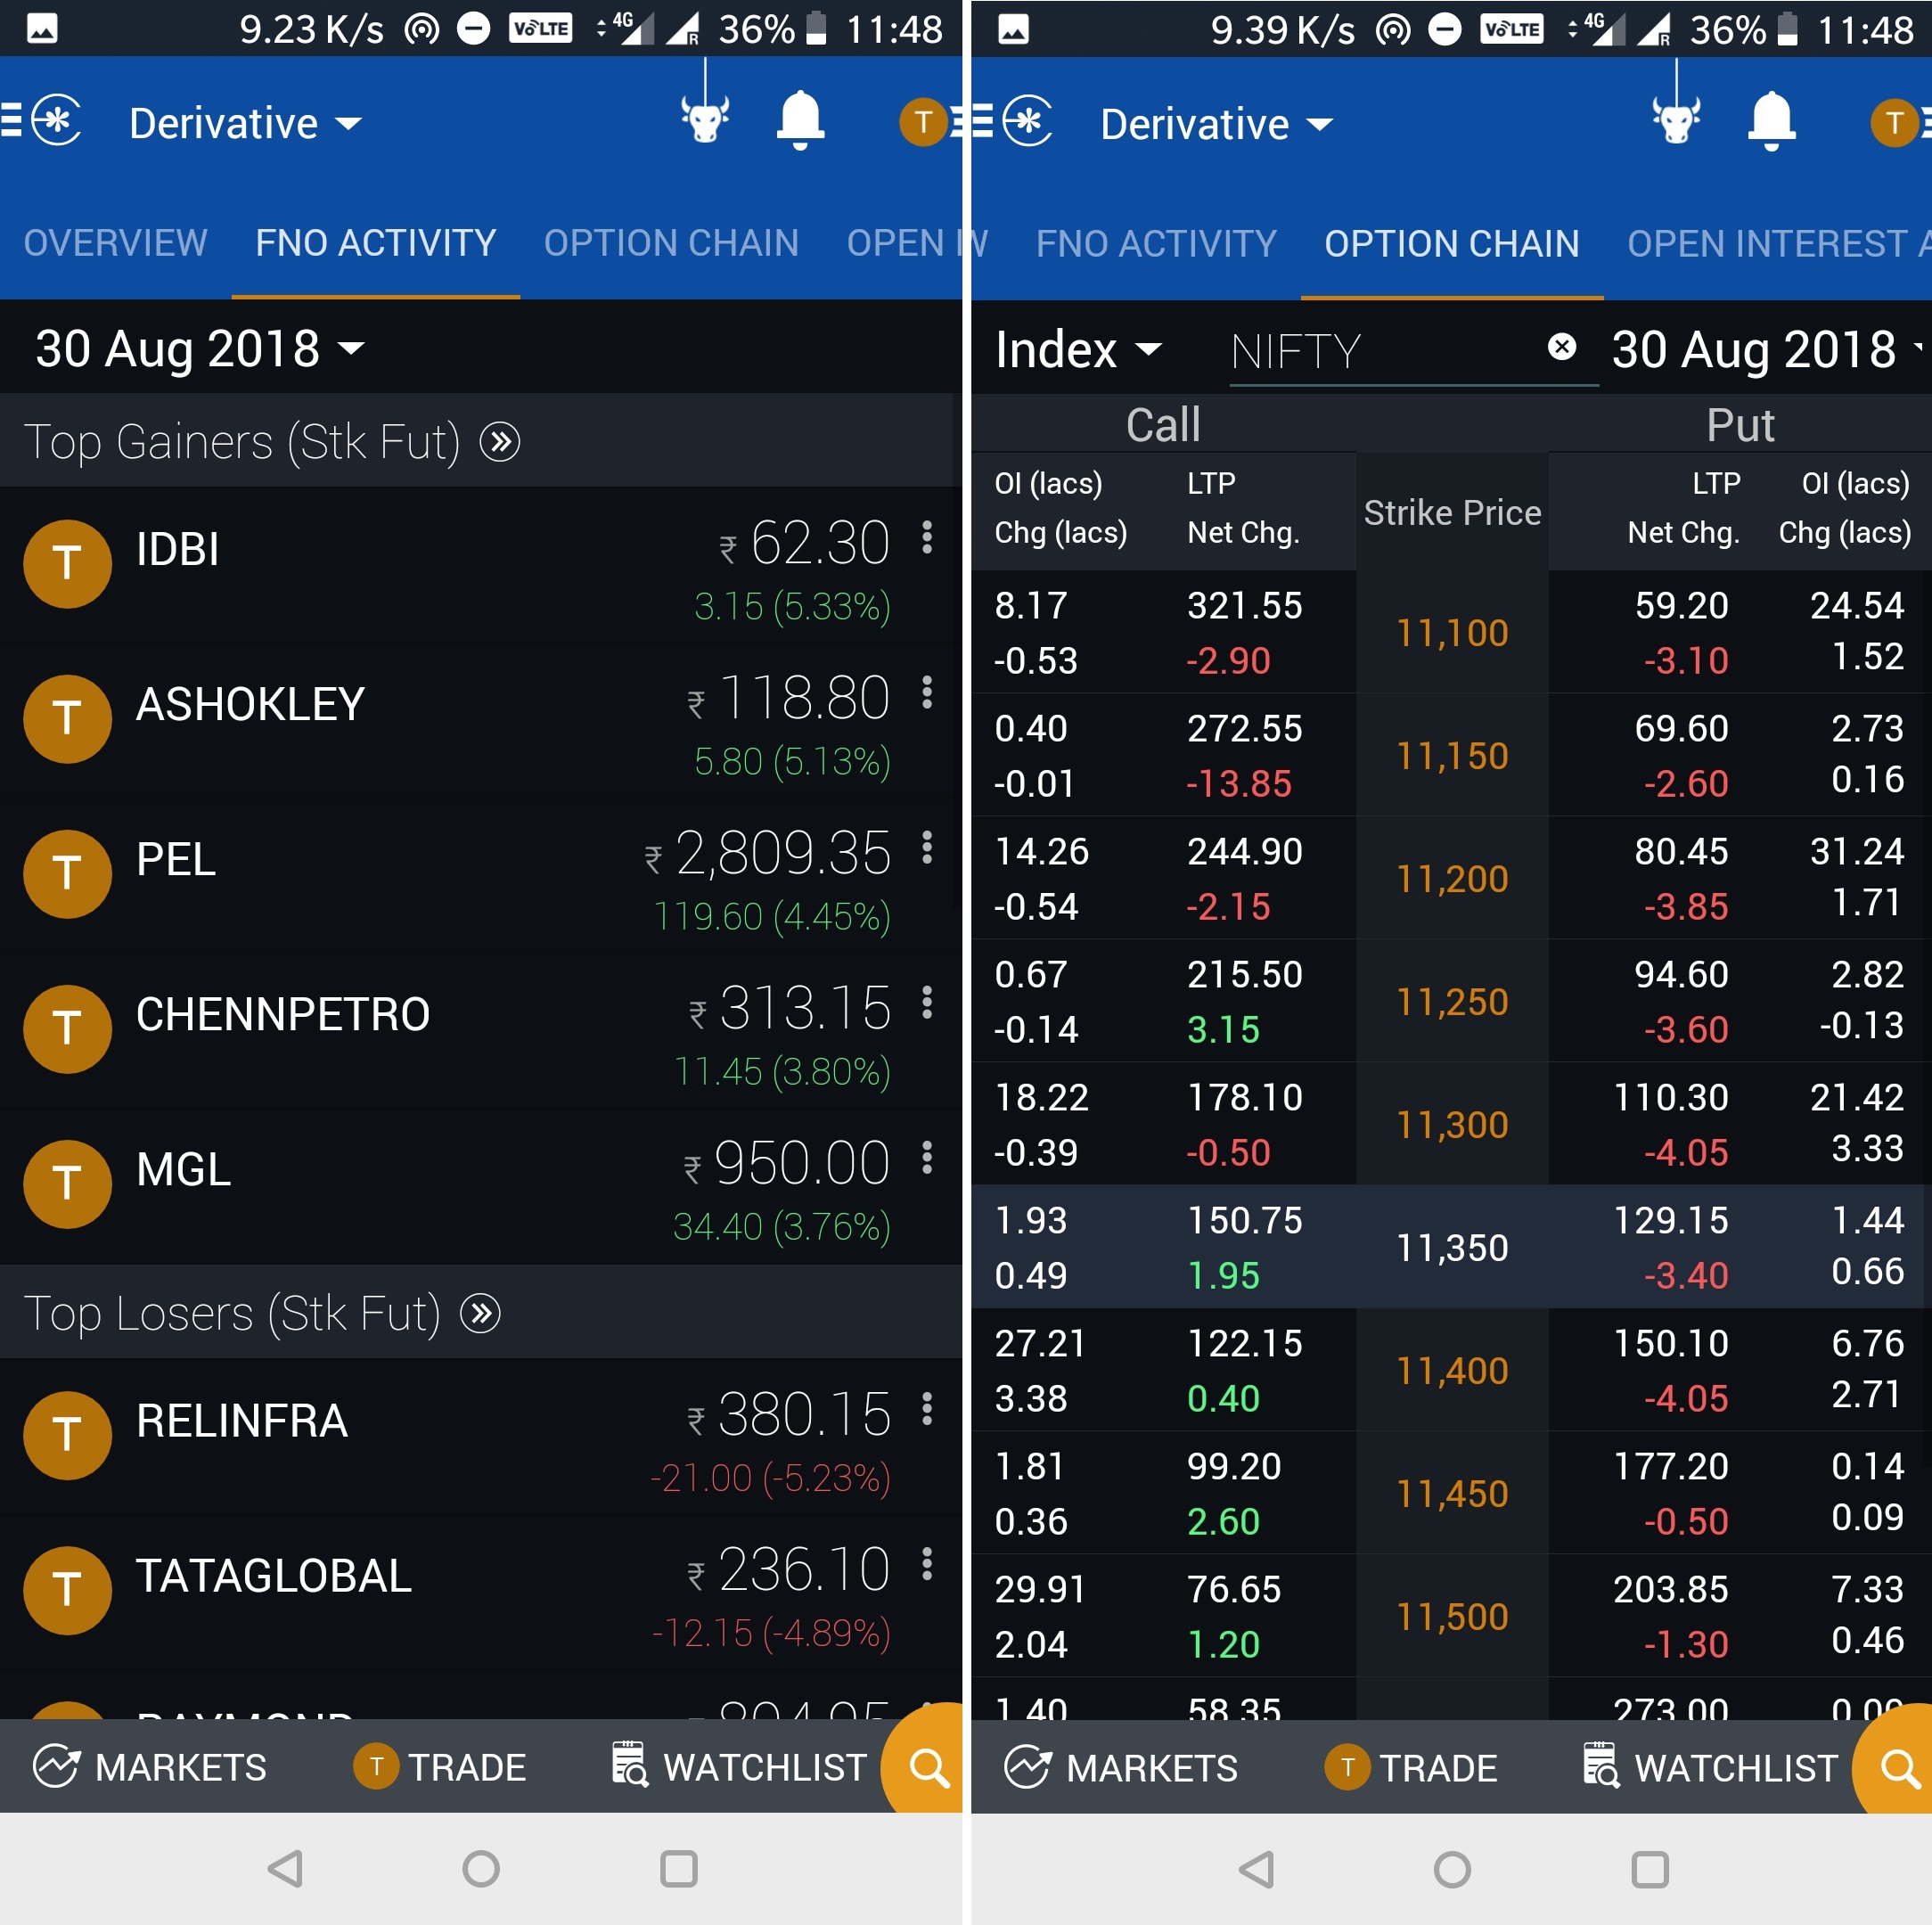
Task: Open three-dot menu for IDBI
Action: 927,537
